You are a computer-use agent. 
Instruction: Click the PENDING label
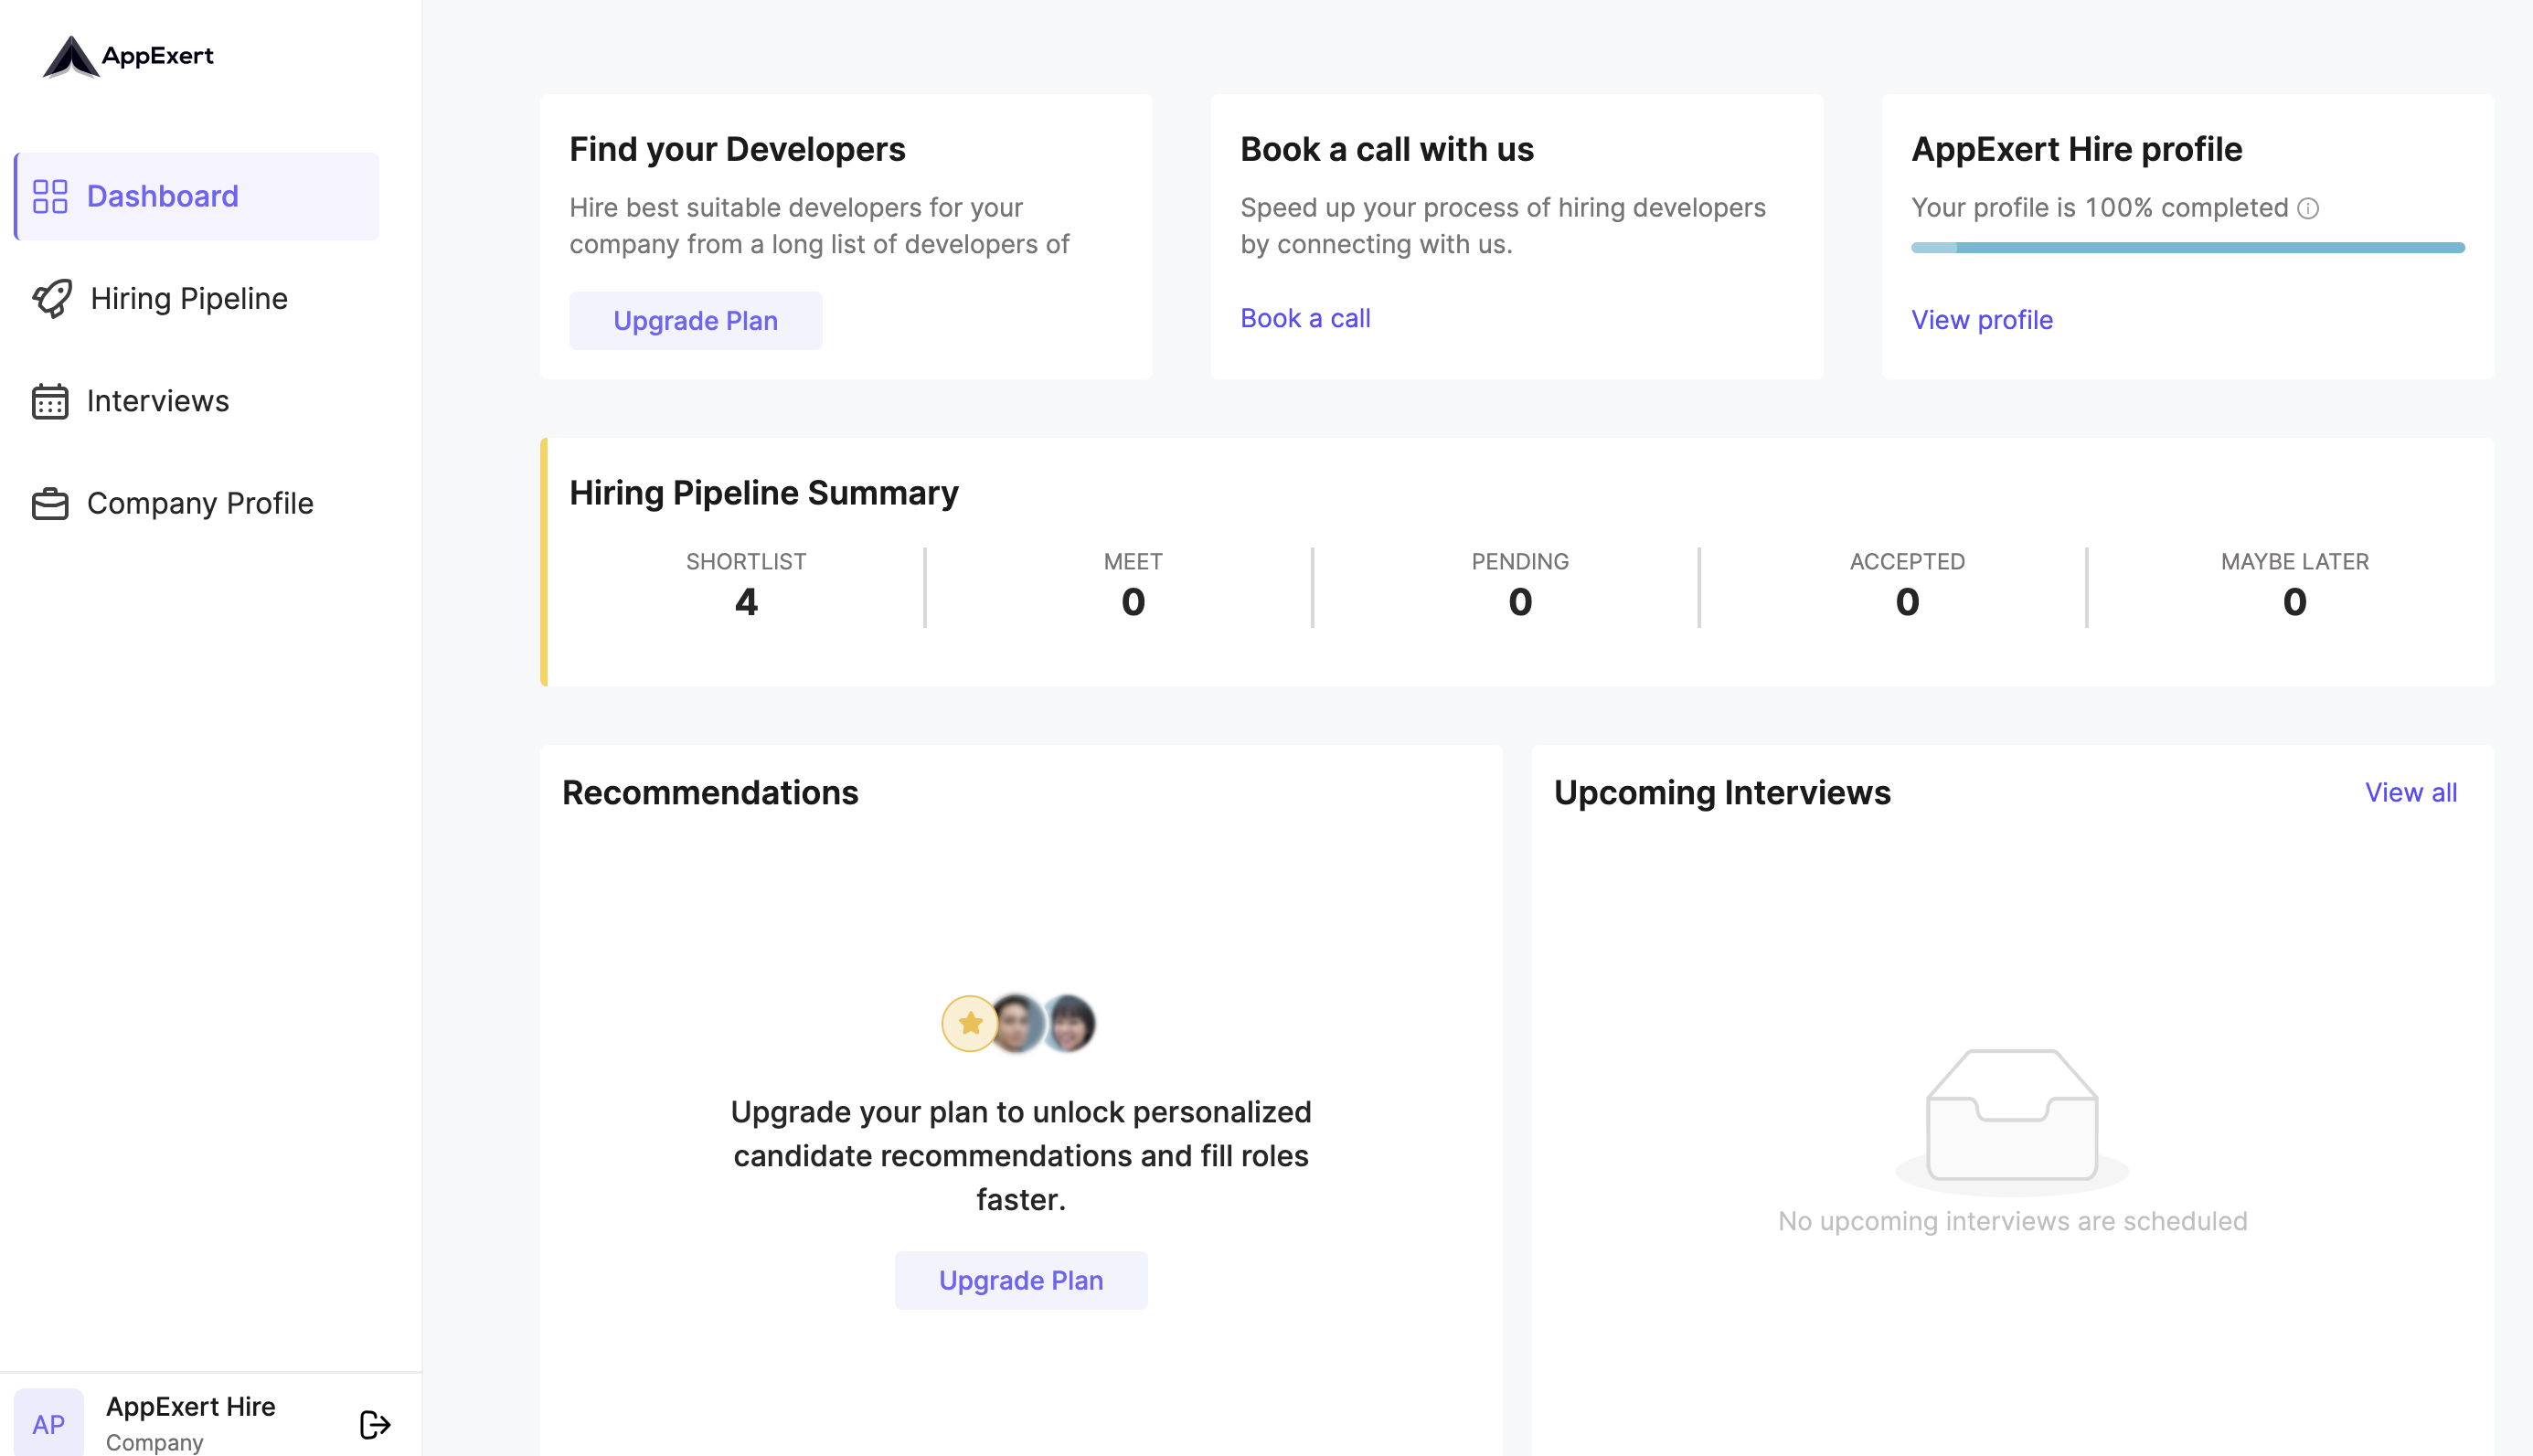click(1520, 561)
